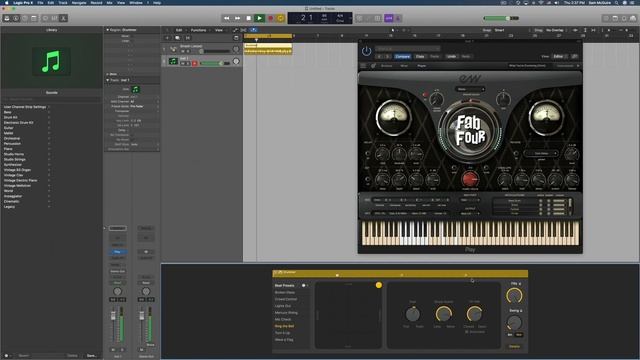Toggle the yellow Cycle button
The image size is (640, 360).
[280, 18]
